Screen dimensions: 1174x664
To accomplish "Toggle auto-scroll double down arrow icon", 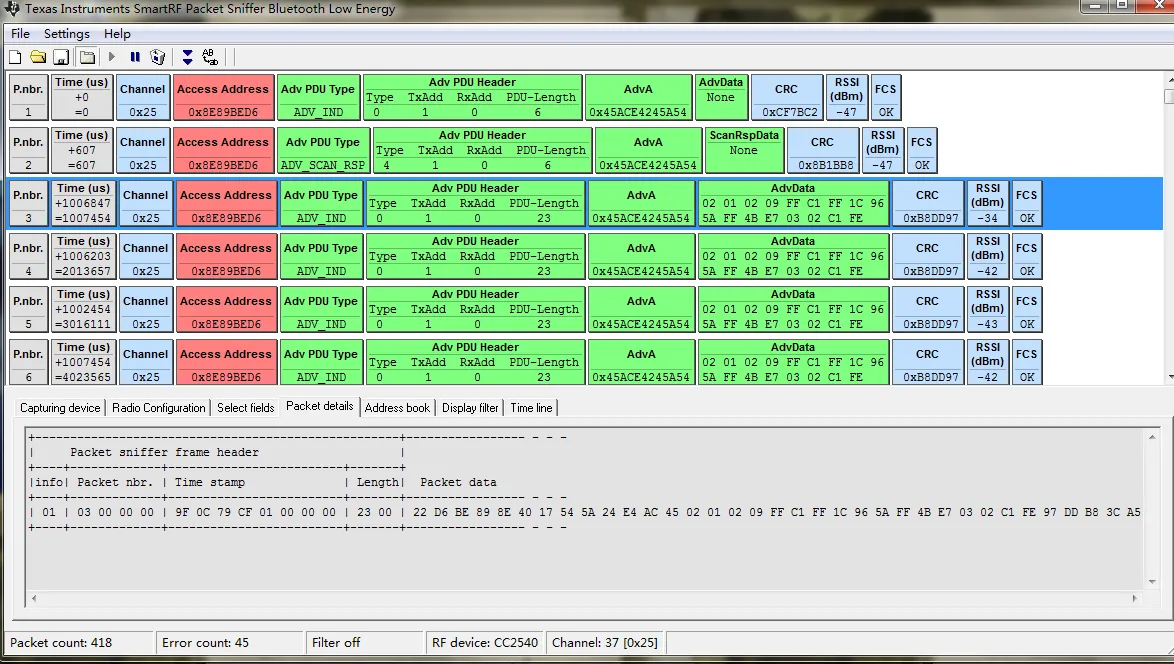I will [x=187, y=57].
